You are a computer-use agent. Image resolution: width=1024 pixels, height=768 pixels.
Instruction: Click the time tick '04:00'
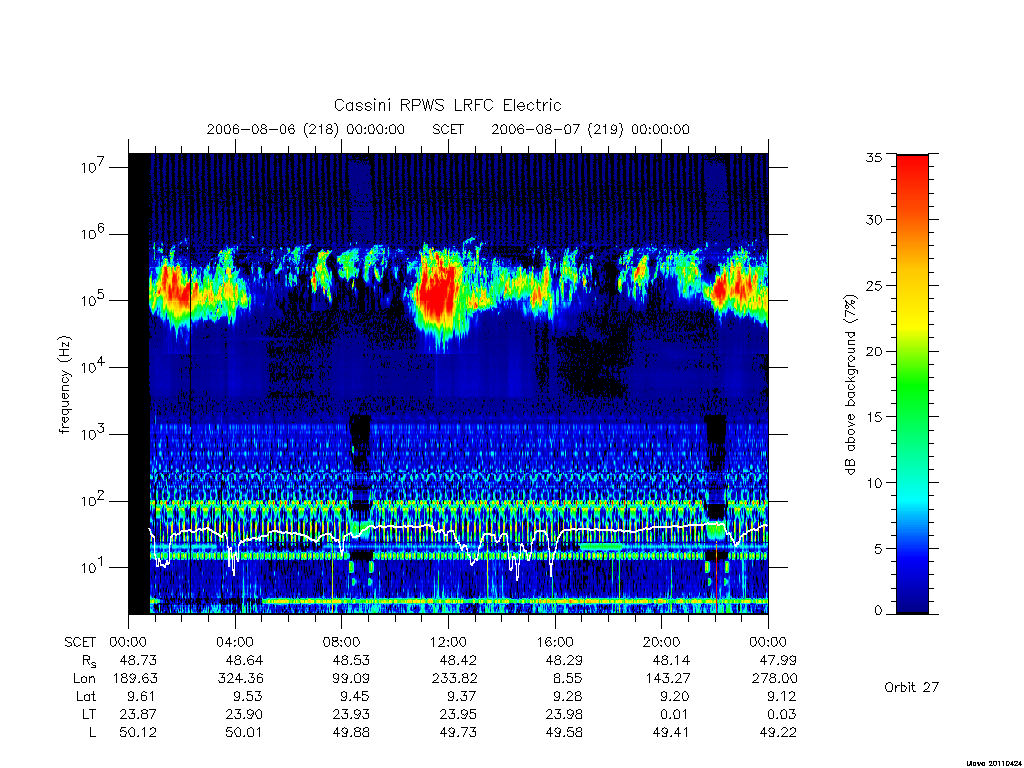[x=234, y=642]
